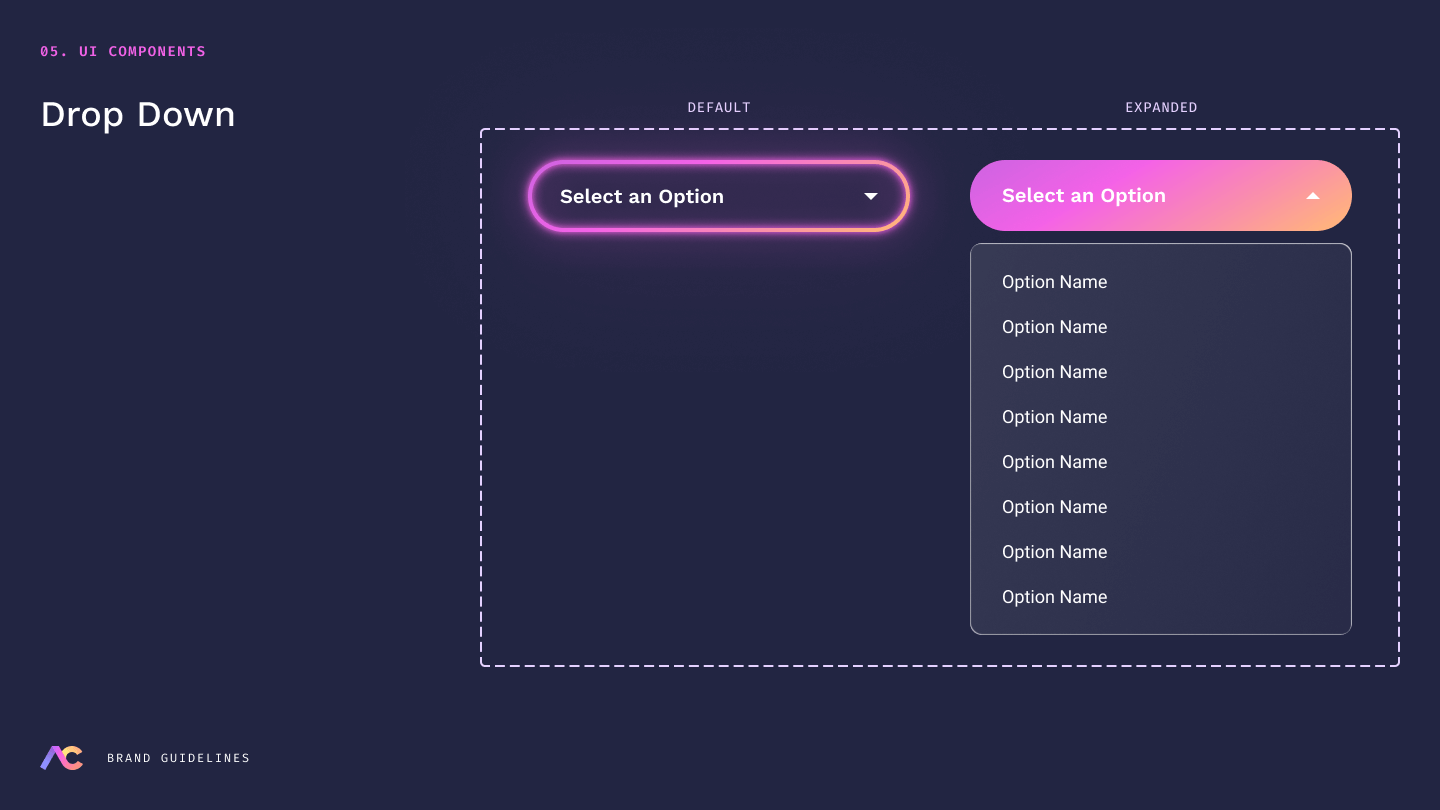Image resolution: width=1440 pixels, height=810 pixels.
Task: Open the outlined default Select an Option dropdown
Action: 719,196
